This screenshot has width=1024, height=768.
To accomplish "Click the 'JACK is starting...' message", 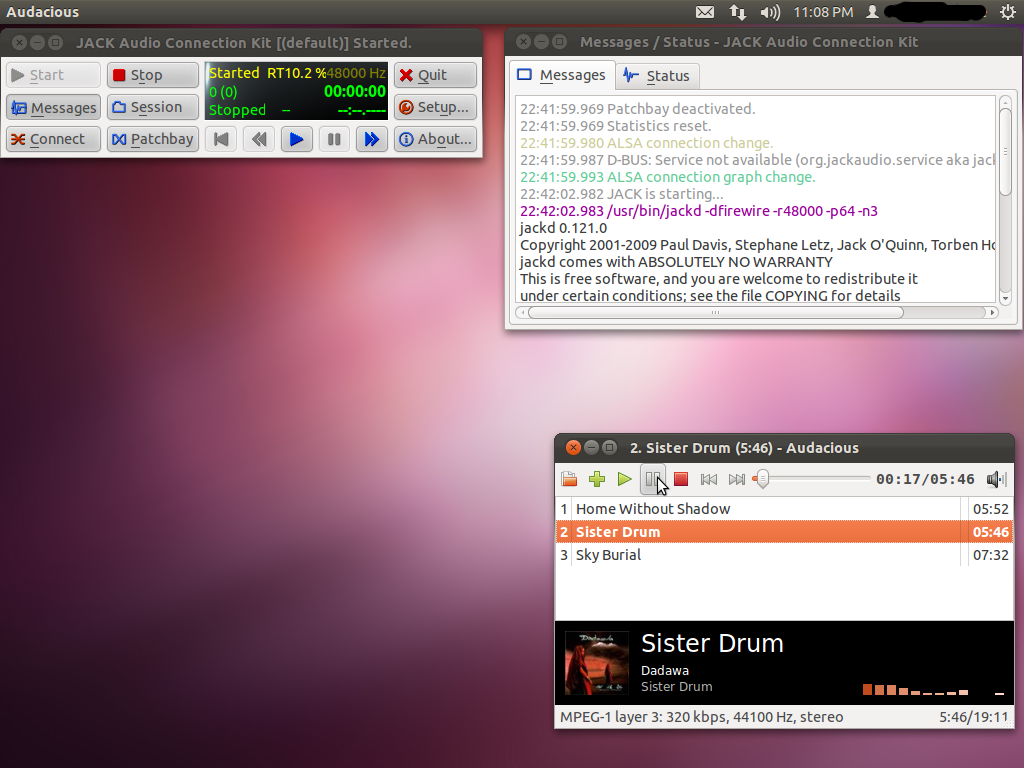I will pyautogui.click(x=622, y=194).
